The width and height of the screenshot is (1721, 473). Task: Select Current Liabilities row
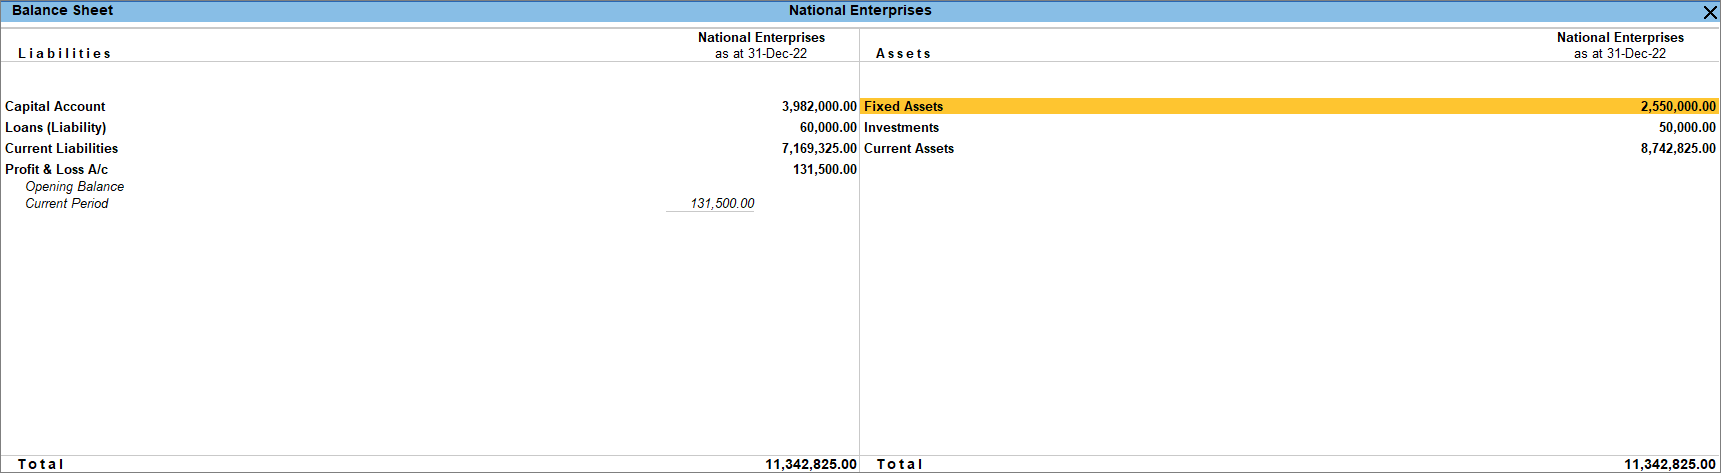(430, 148)
